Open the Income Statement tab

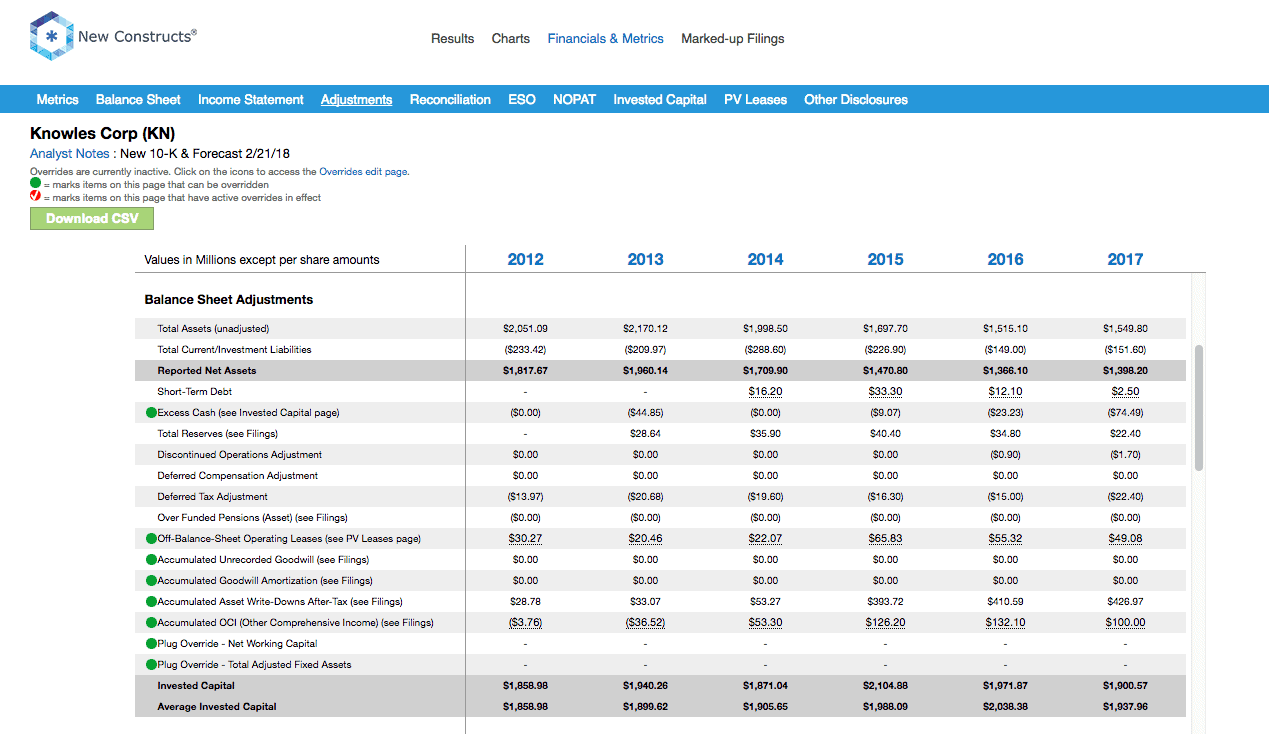[251, 100]
